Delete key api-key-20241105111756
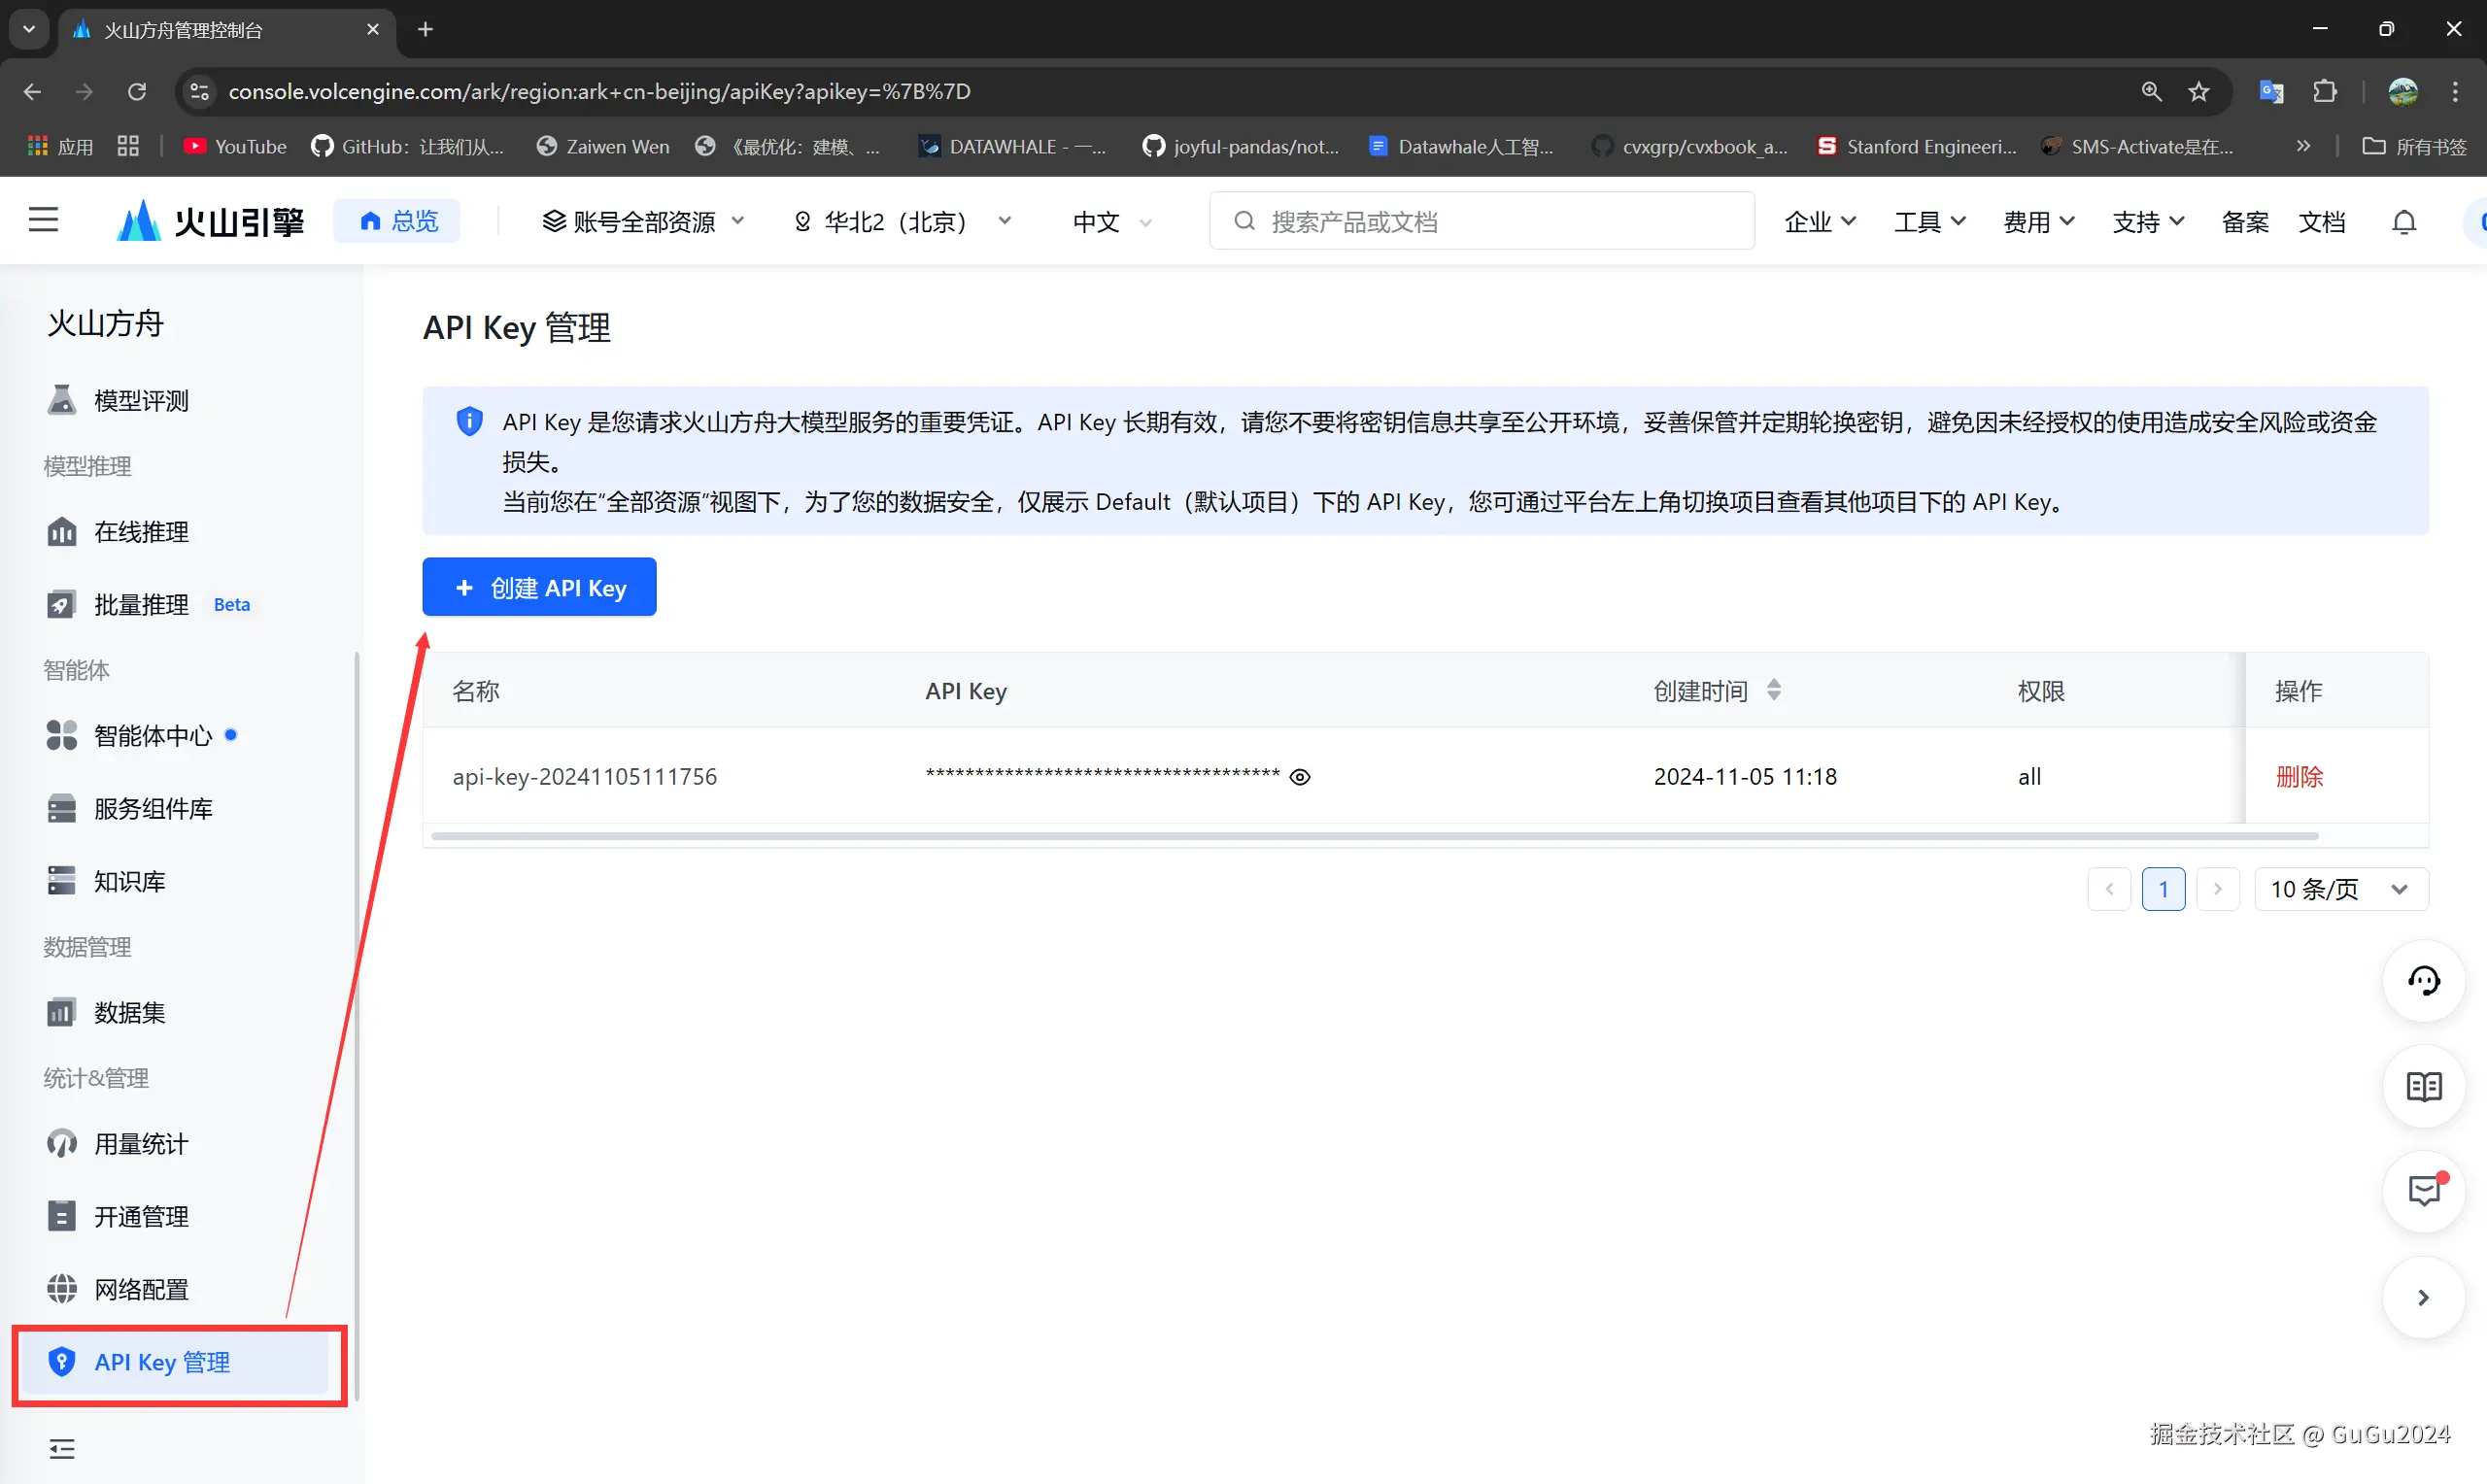 [2300, 776]
